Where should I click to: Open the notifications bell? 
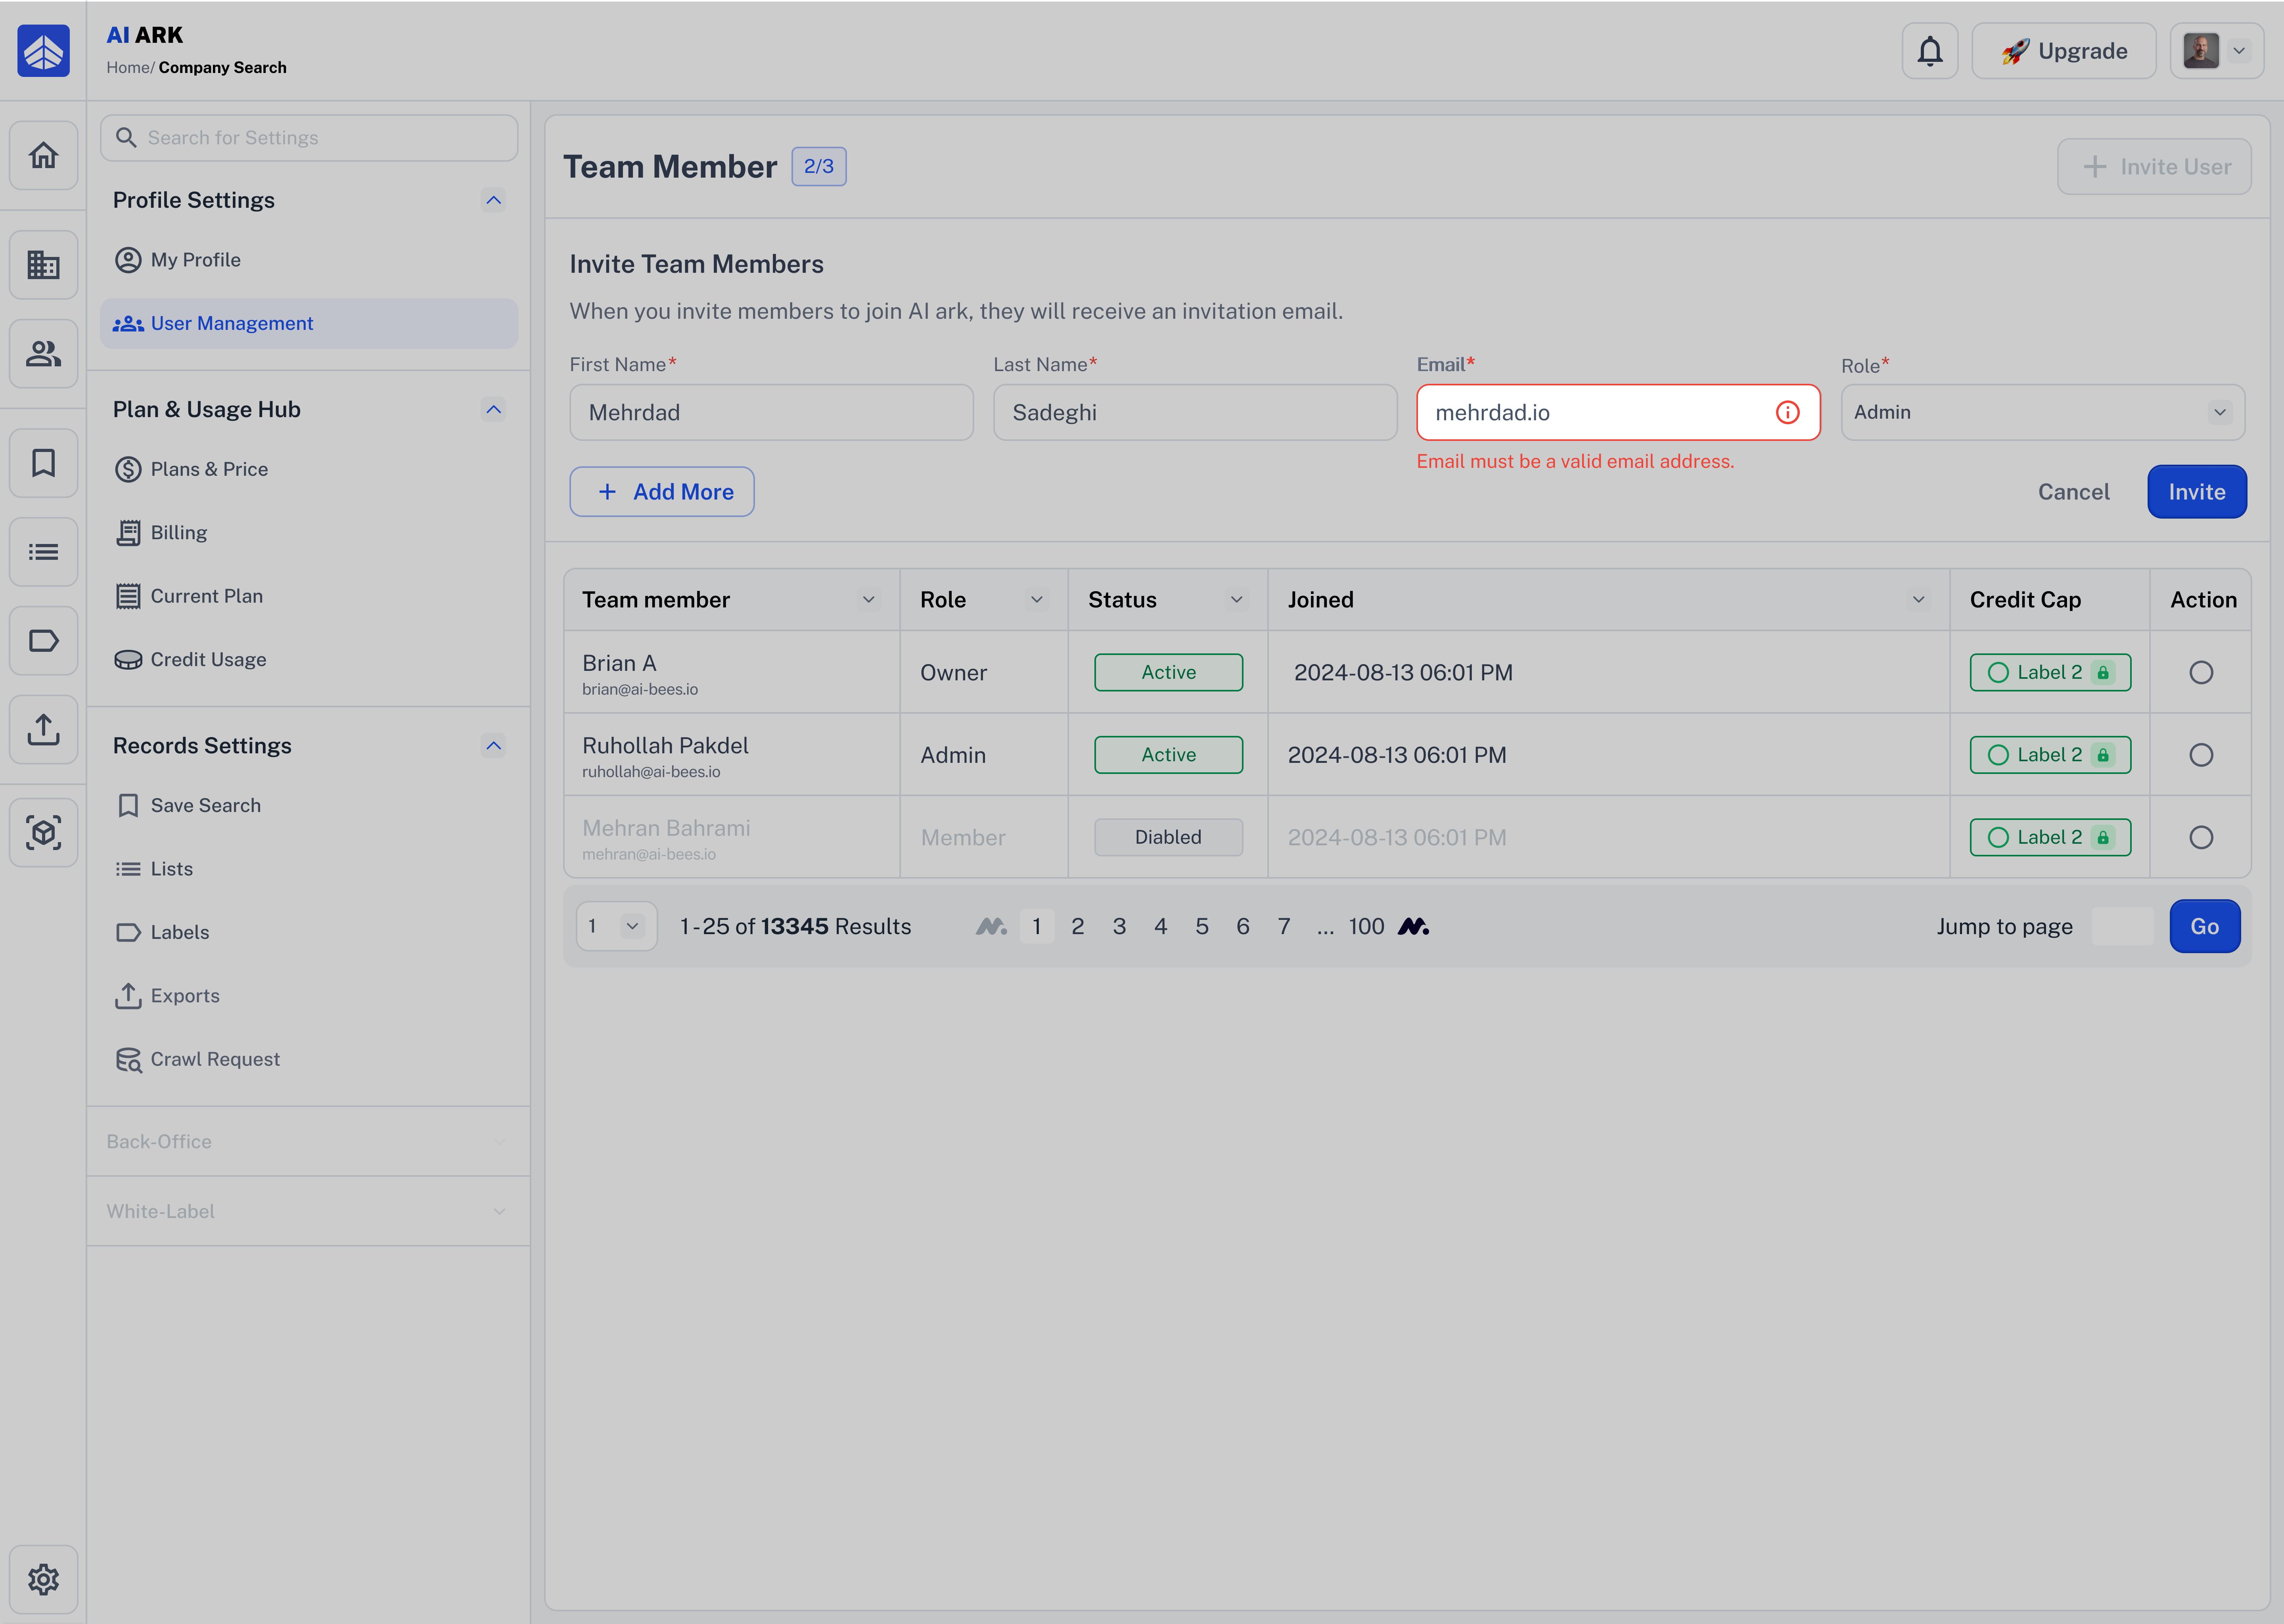pos(1929,51)
